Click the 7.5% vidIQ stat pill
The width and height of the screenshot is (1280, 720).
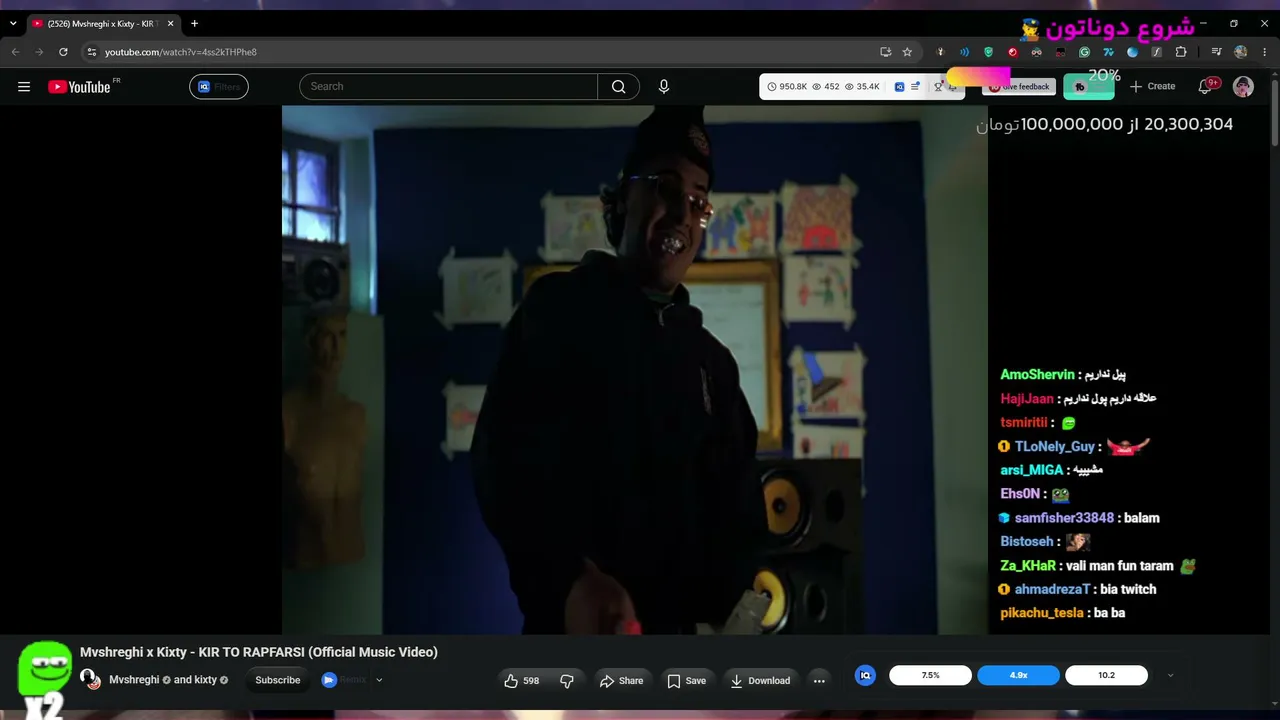(x=930, y=676)
